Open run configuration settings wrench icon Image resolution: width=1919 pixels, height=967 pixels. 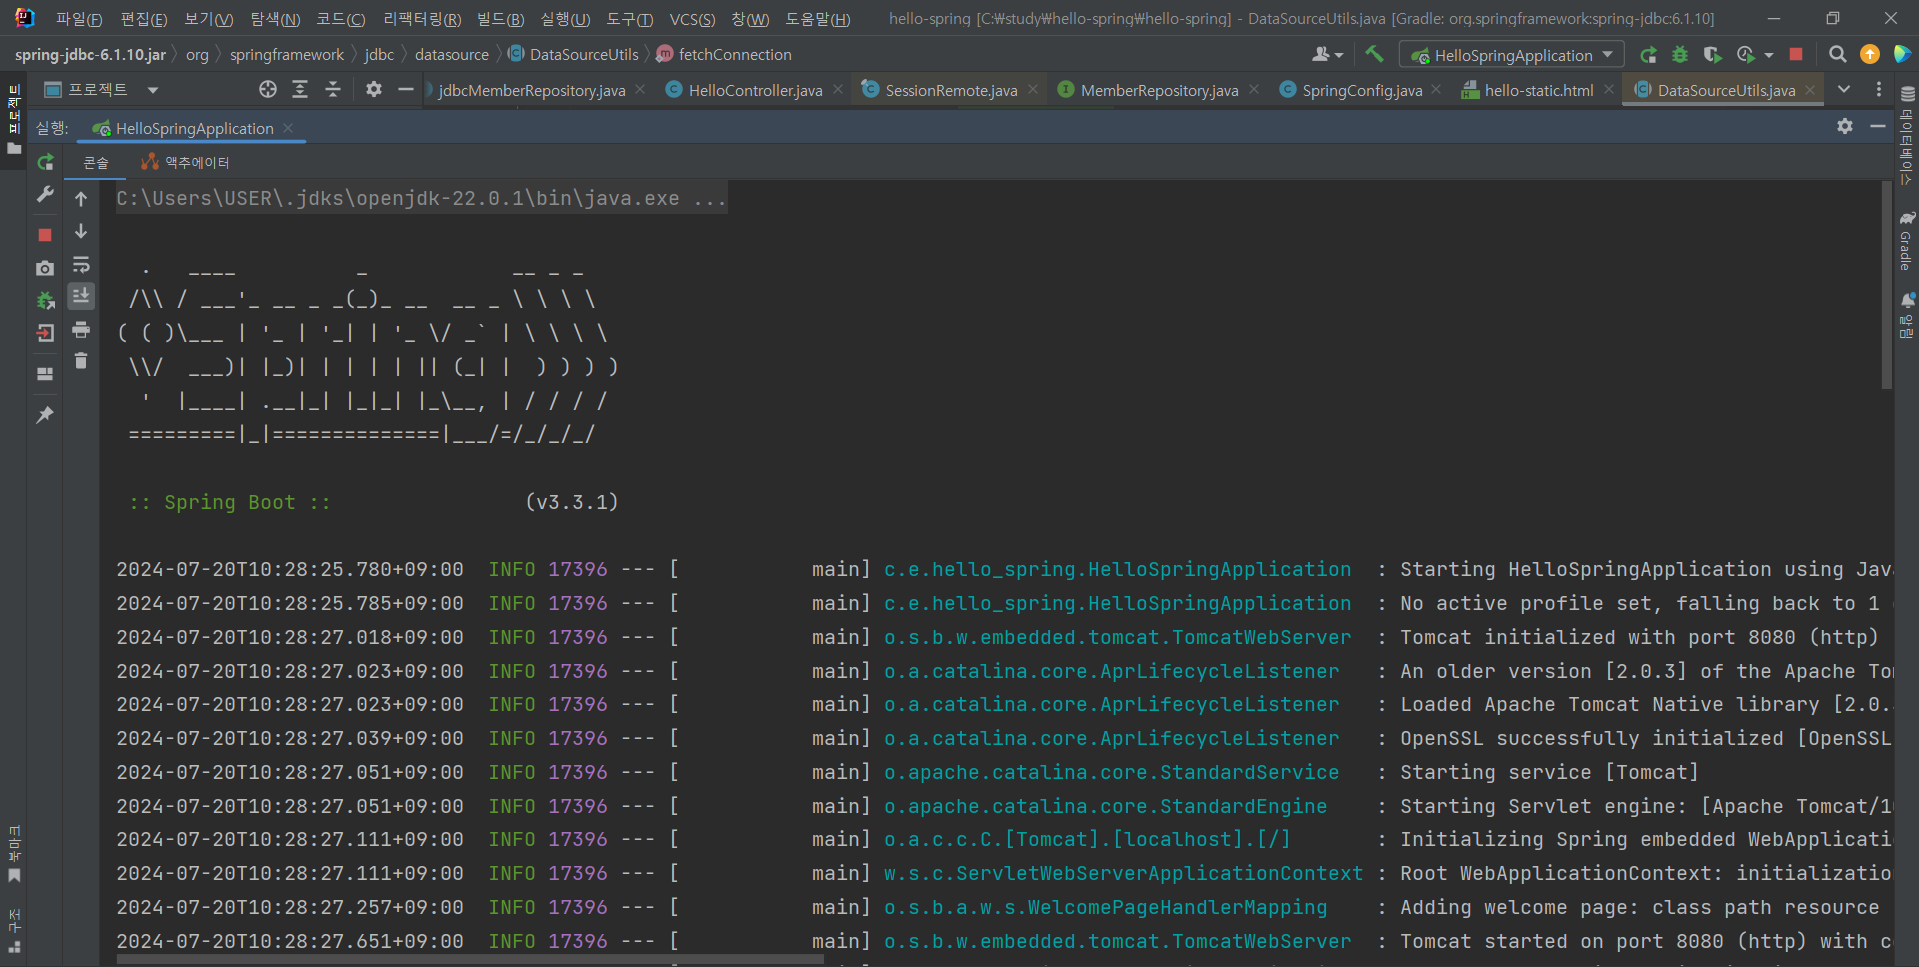click(45, 194)
